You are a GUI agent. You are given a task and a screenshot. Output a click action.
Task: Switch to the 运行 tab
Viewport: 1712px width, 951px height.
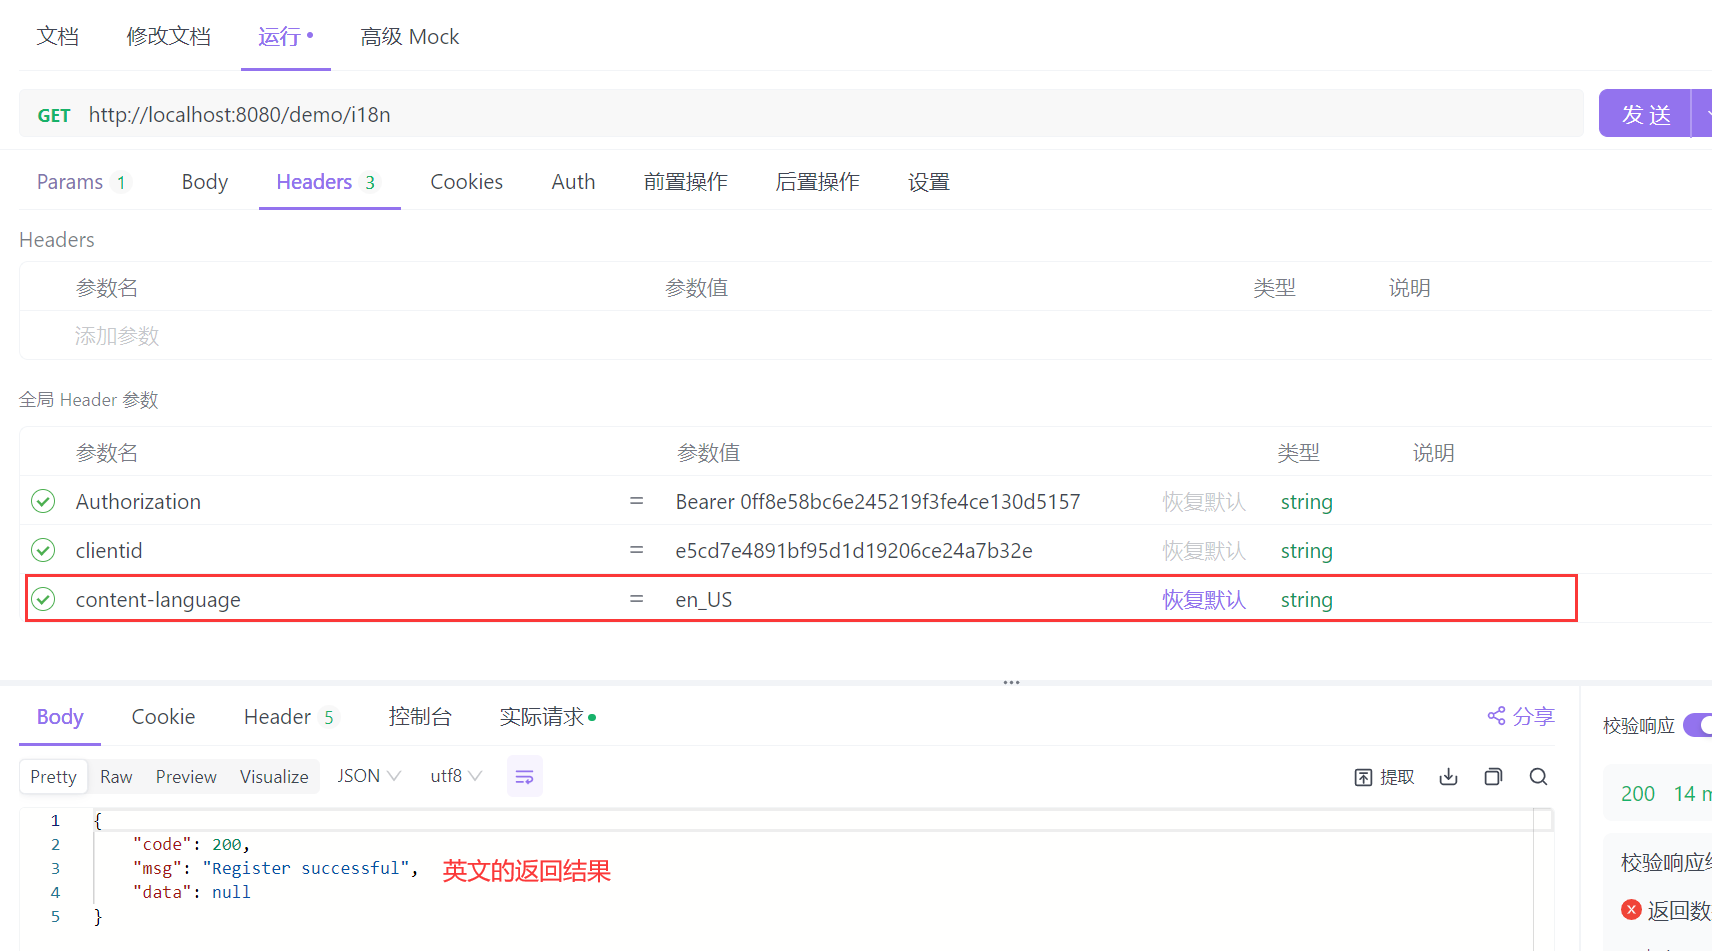point(285,37)
